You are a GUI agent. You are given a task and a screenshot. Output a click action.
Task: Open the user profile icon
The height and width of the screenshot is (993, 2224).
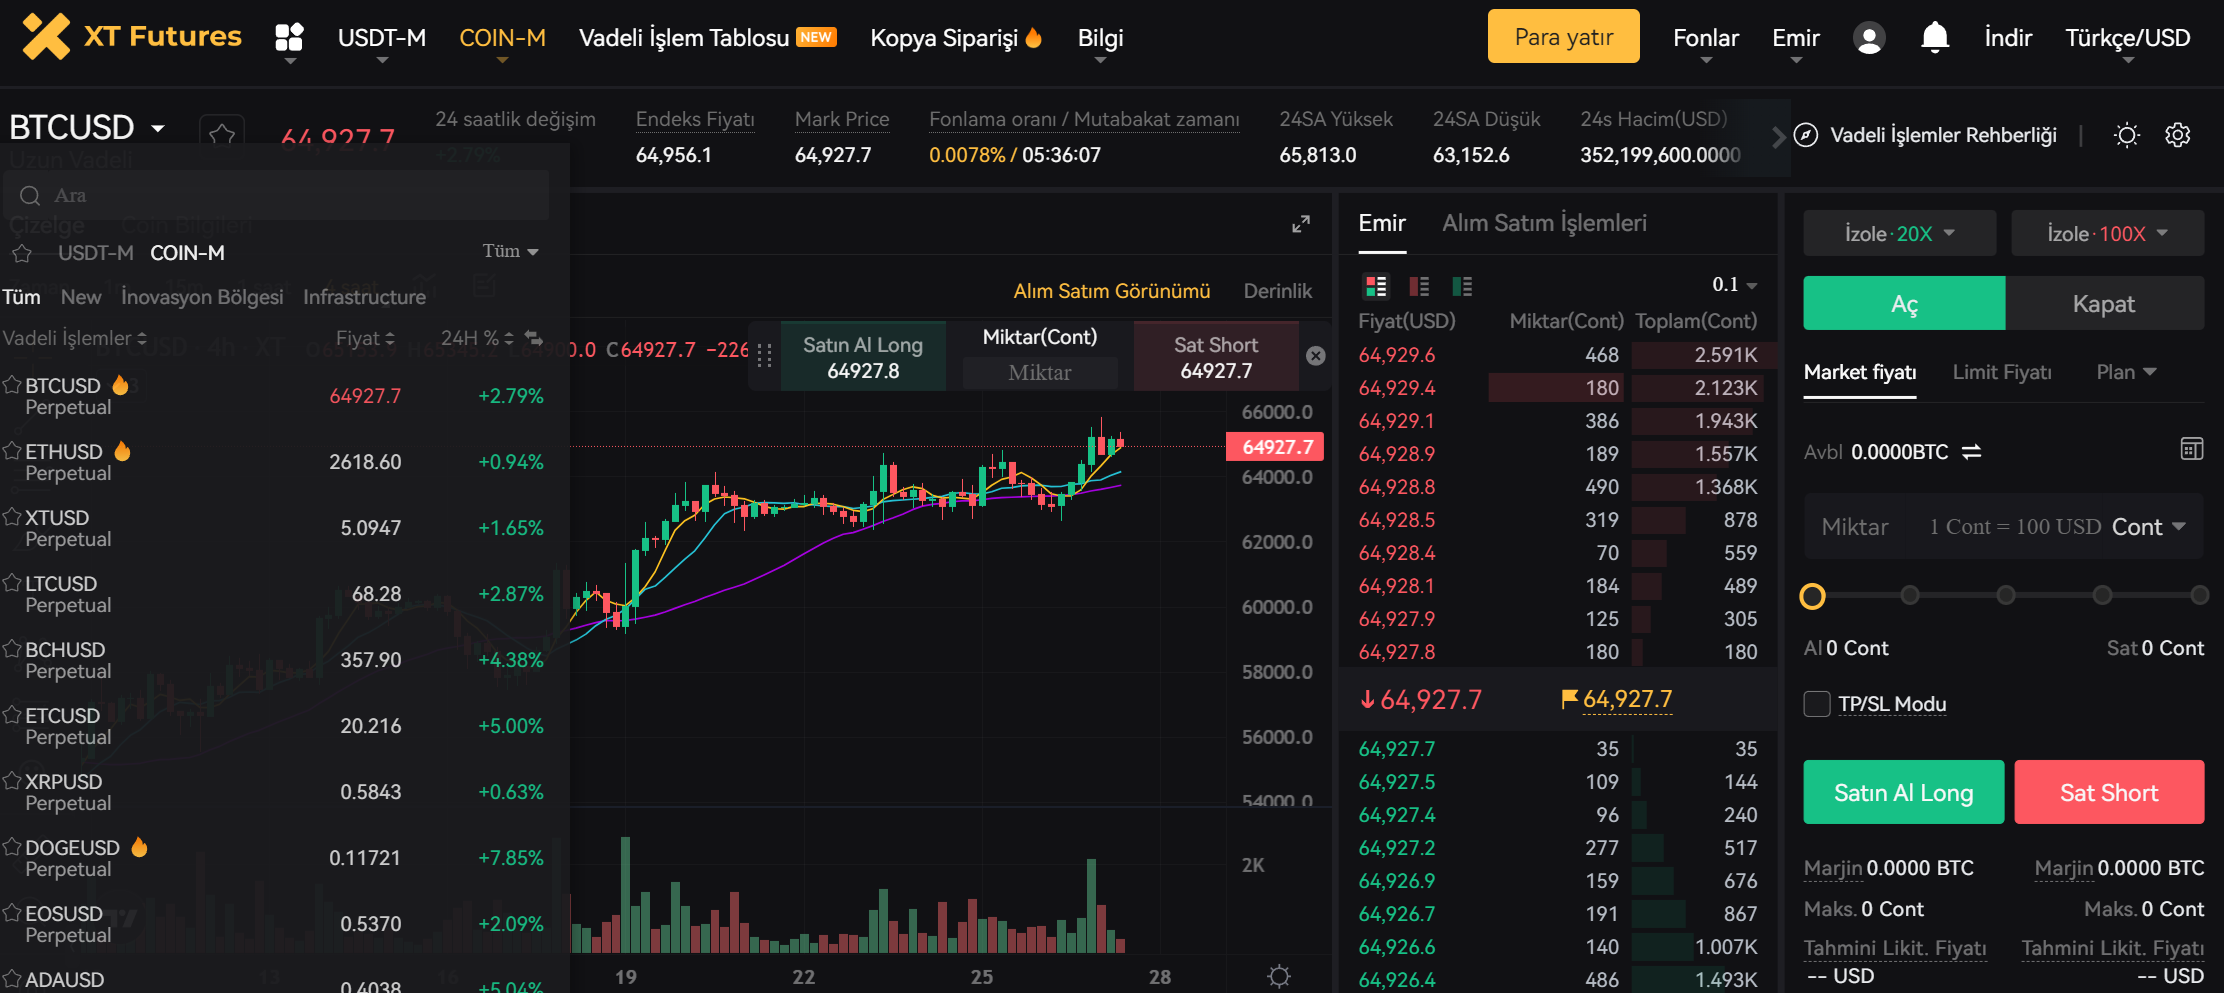pos(1869,38)
